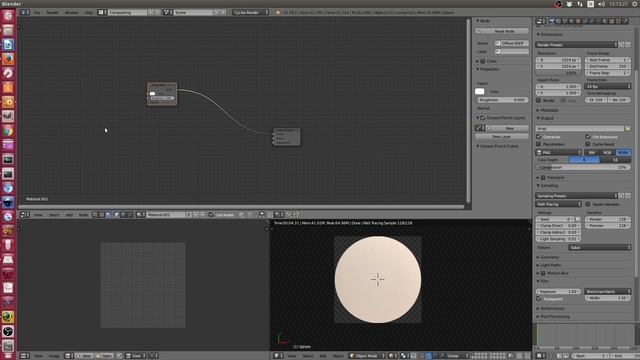Click the volume icon in system tray
The image size is (640, 360).
point(601,4)
